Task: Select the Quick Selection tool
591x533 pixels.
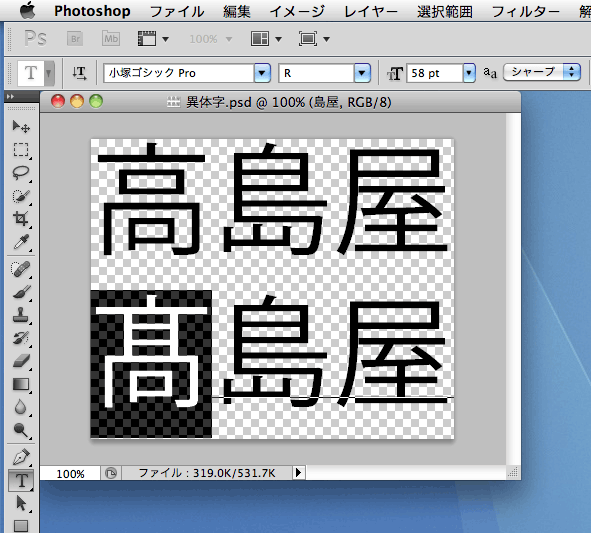Action: [x=21, y=196]
